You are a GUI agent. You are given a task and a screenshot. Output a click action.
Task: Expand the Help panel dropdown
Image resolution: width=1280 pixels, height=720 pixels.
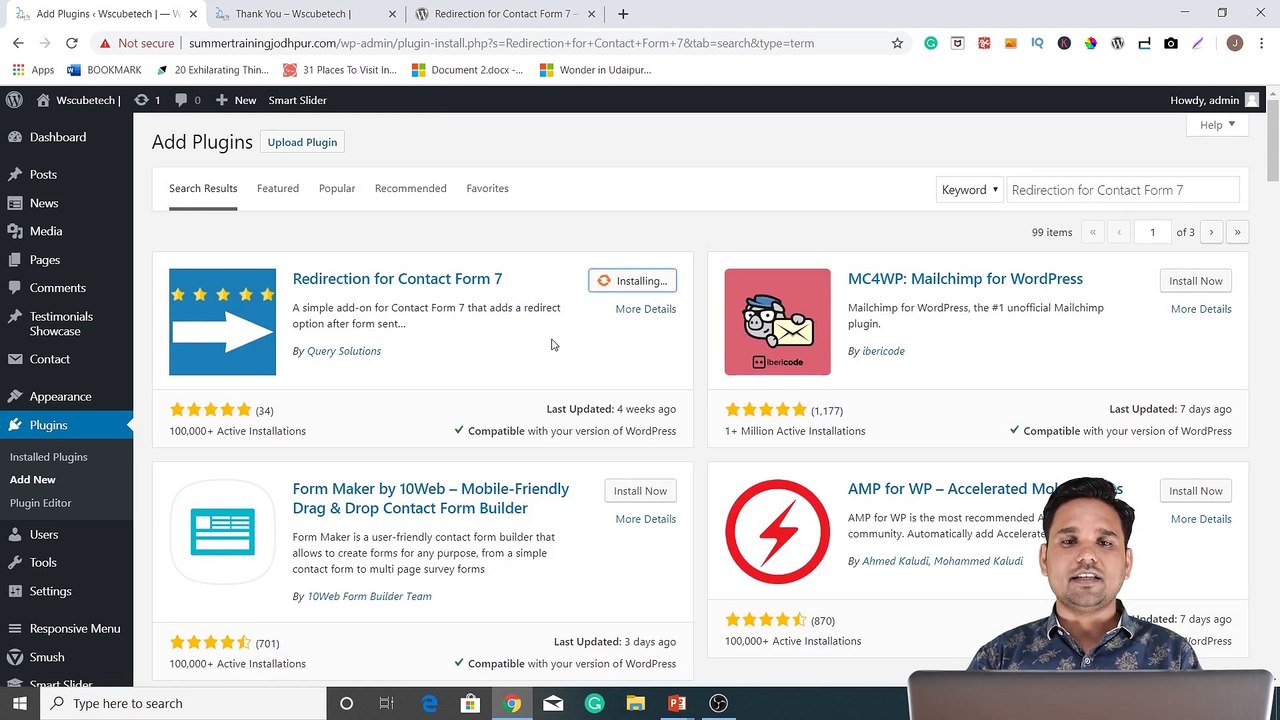[x=1217, y=125]
